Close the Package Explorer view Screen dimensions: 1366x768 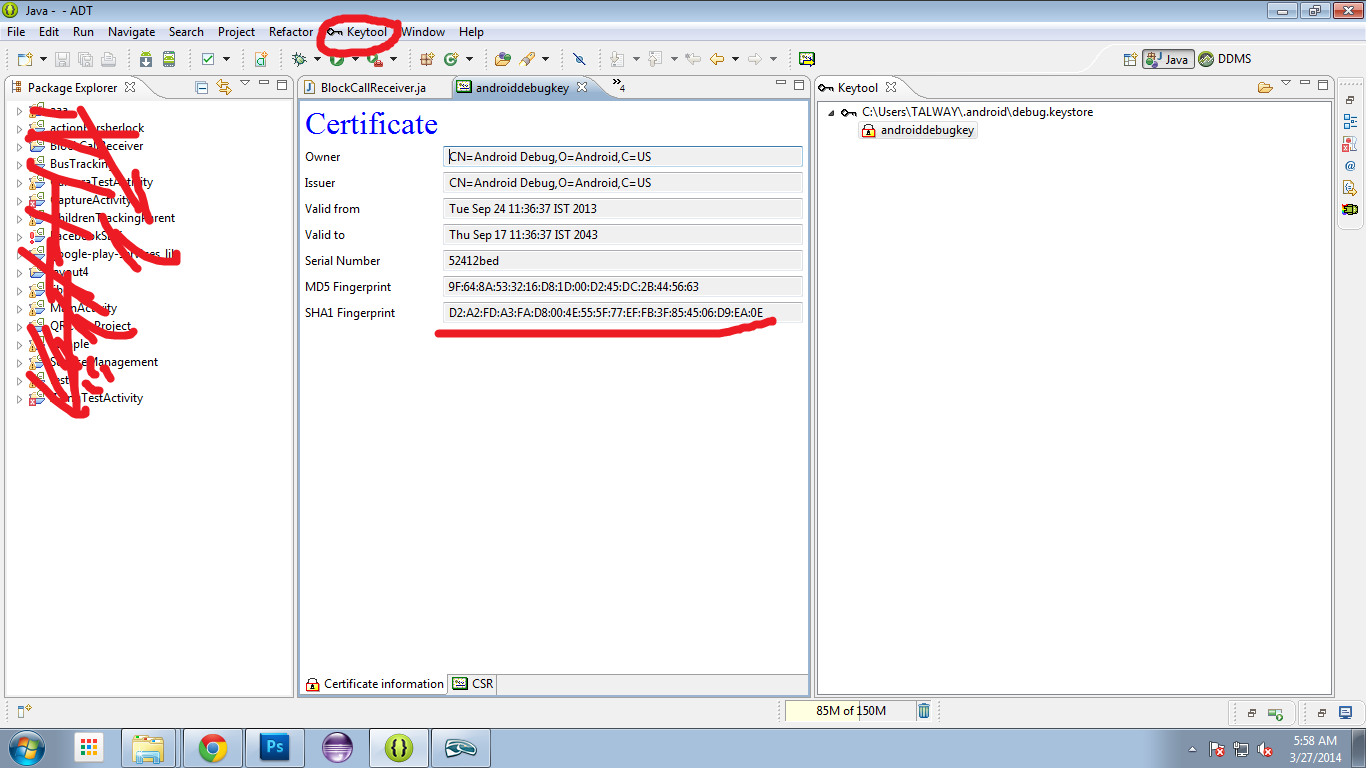pos(129,88)
